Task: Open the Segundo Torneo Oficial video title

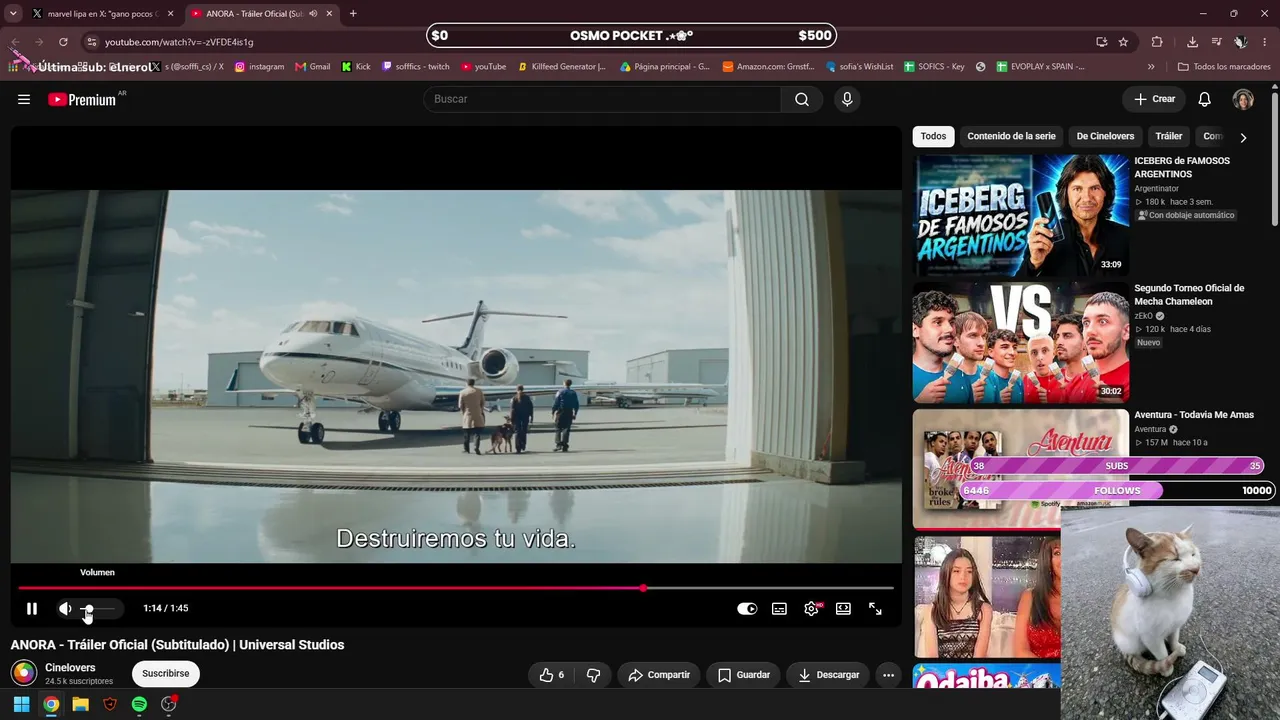Action: [x=1189, y=295]
